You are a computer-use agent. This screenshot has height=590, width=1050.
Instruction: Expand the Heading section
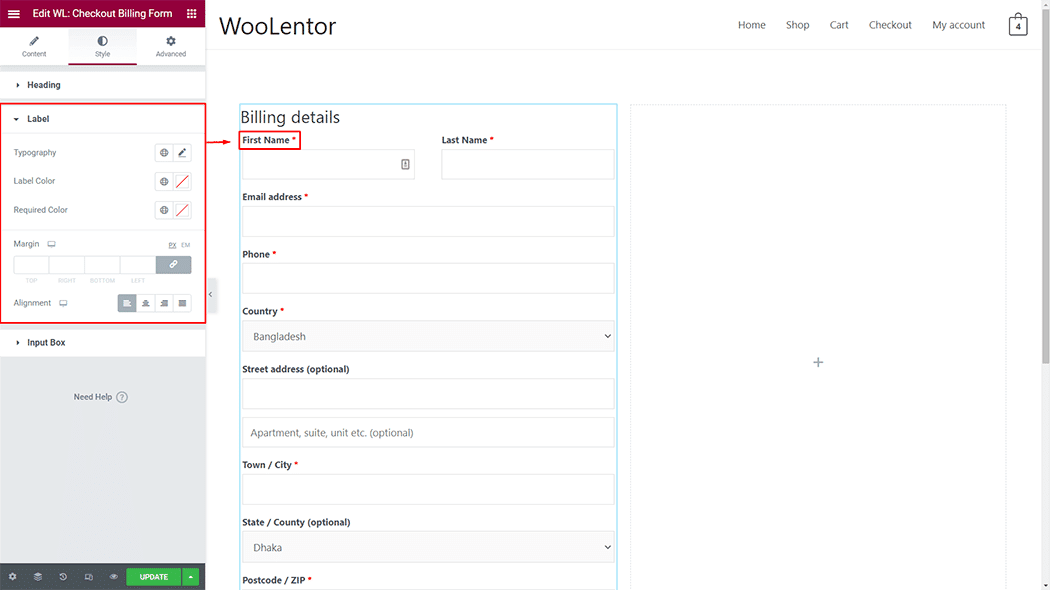pos(44,85)
